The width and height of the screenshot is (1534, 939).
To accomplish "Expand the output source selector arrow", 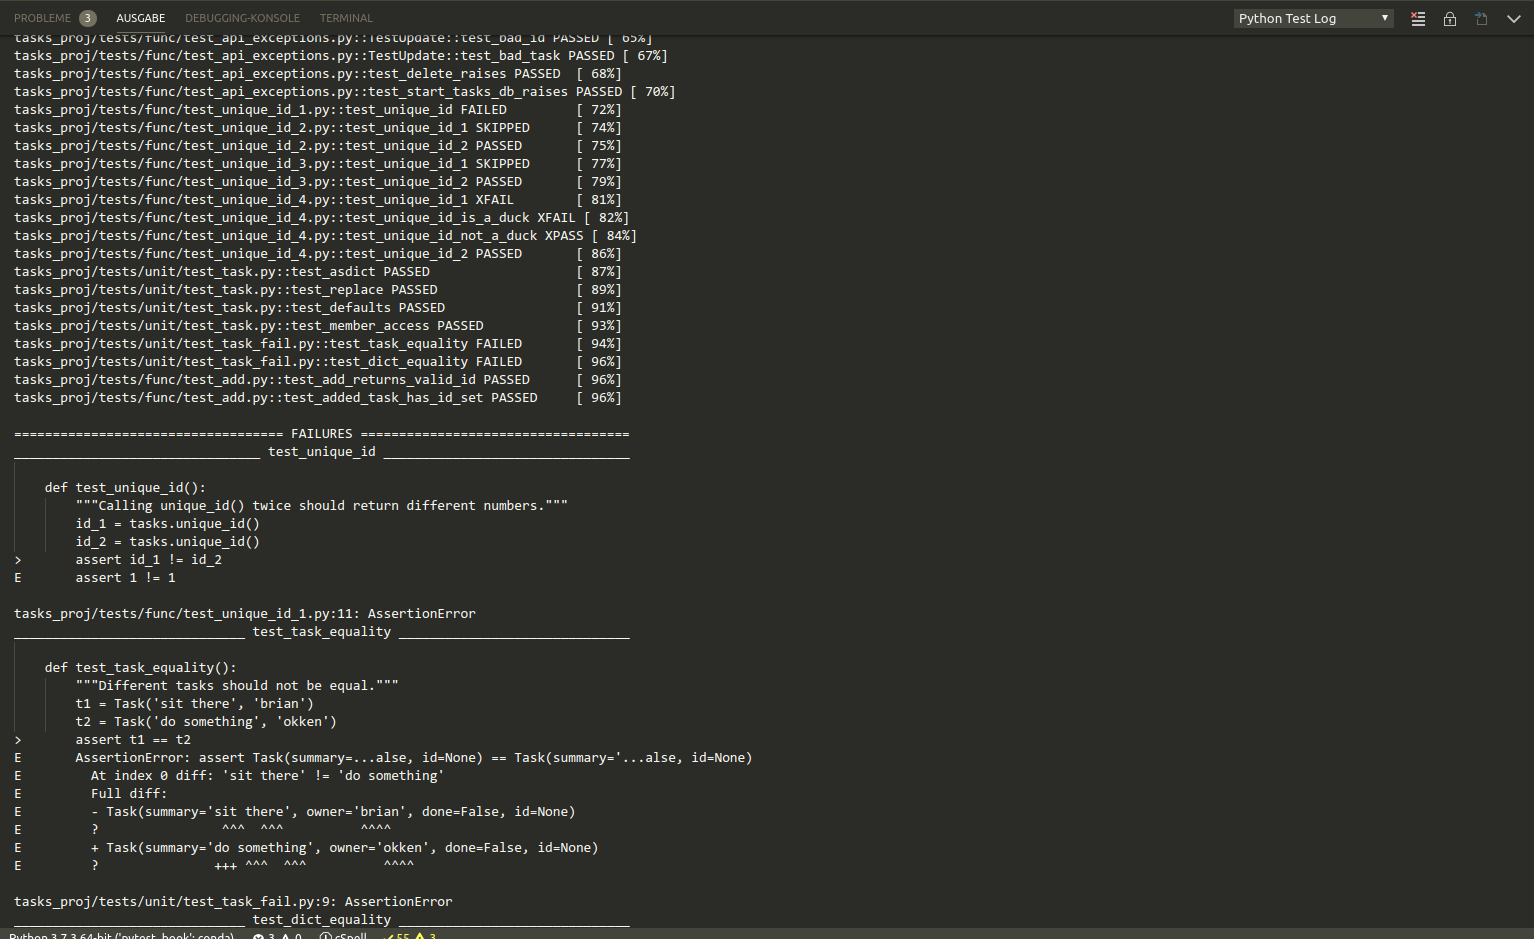I will click(x=1385, y=18).
